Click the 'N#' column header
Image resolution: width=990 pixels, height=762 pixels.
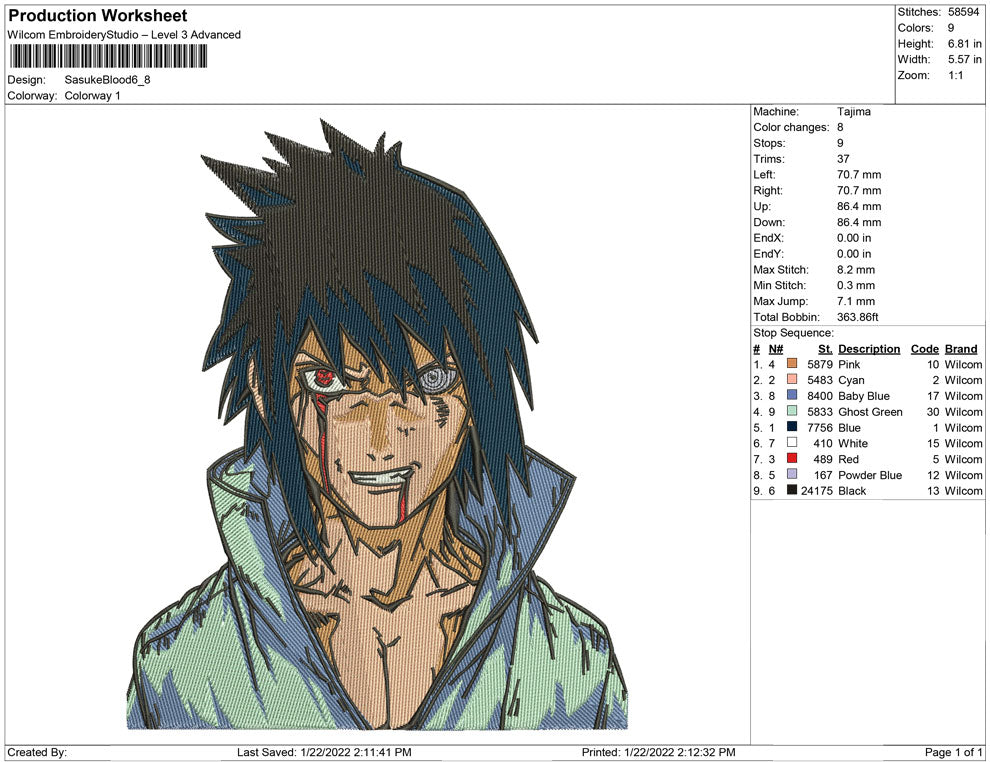tap(775, 349)
